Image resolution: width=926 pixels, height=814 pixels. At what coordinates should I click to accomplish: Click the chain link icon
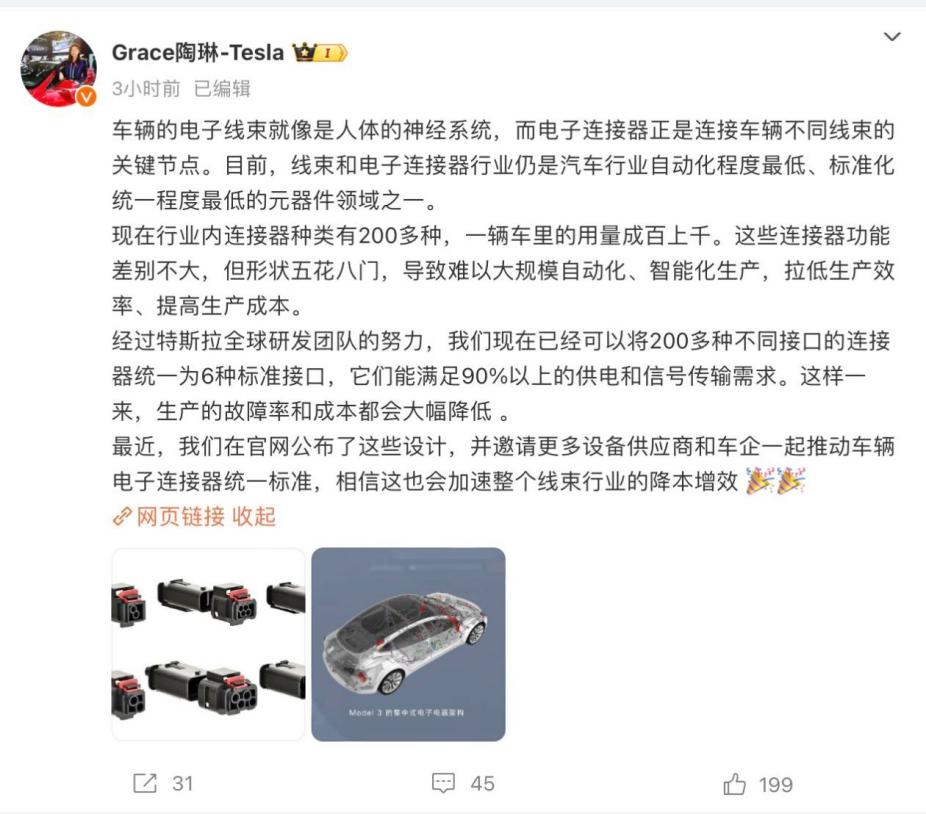tap(122, 517)
